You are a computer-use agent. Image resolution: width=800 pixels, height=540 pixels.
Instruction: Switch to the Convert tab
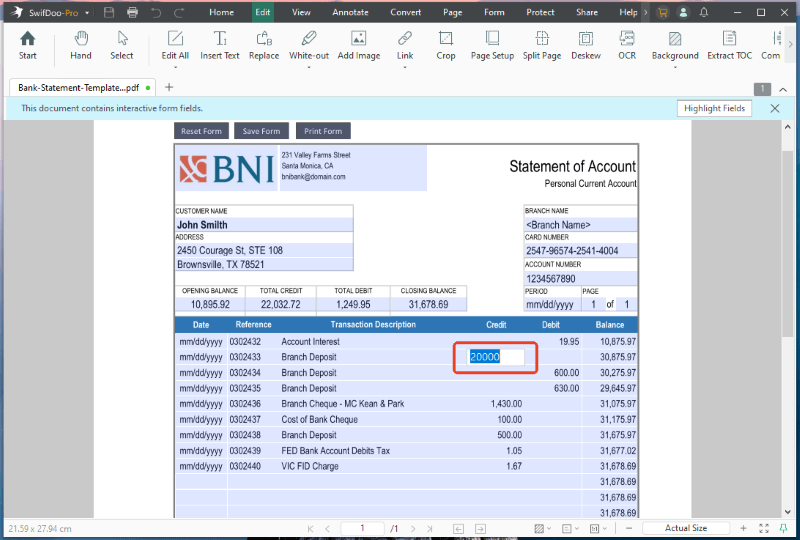click(406, 12)
